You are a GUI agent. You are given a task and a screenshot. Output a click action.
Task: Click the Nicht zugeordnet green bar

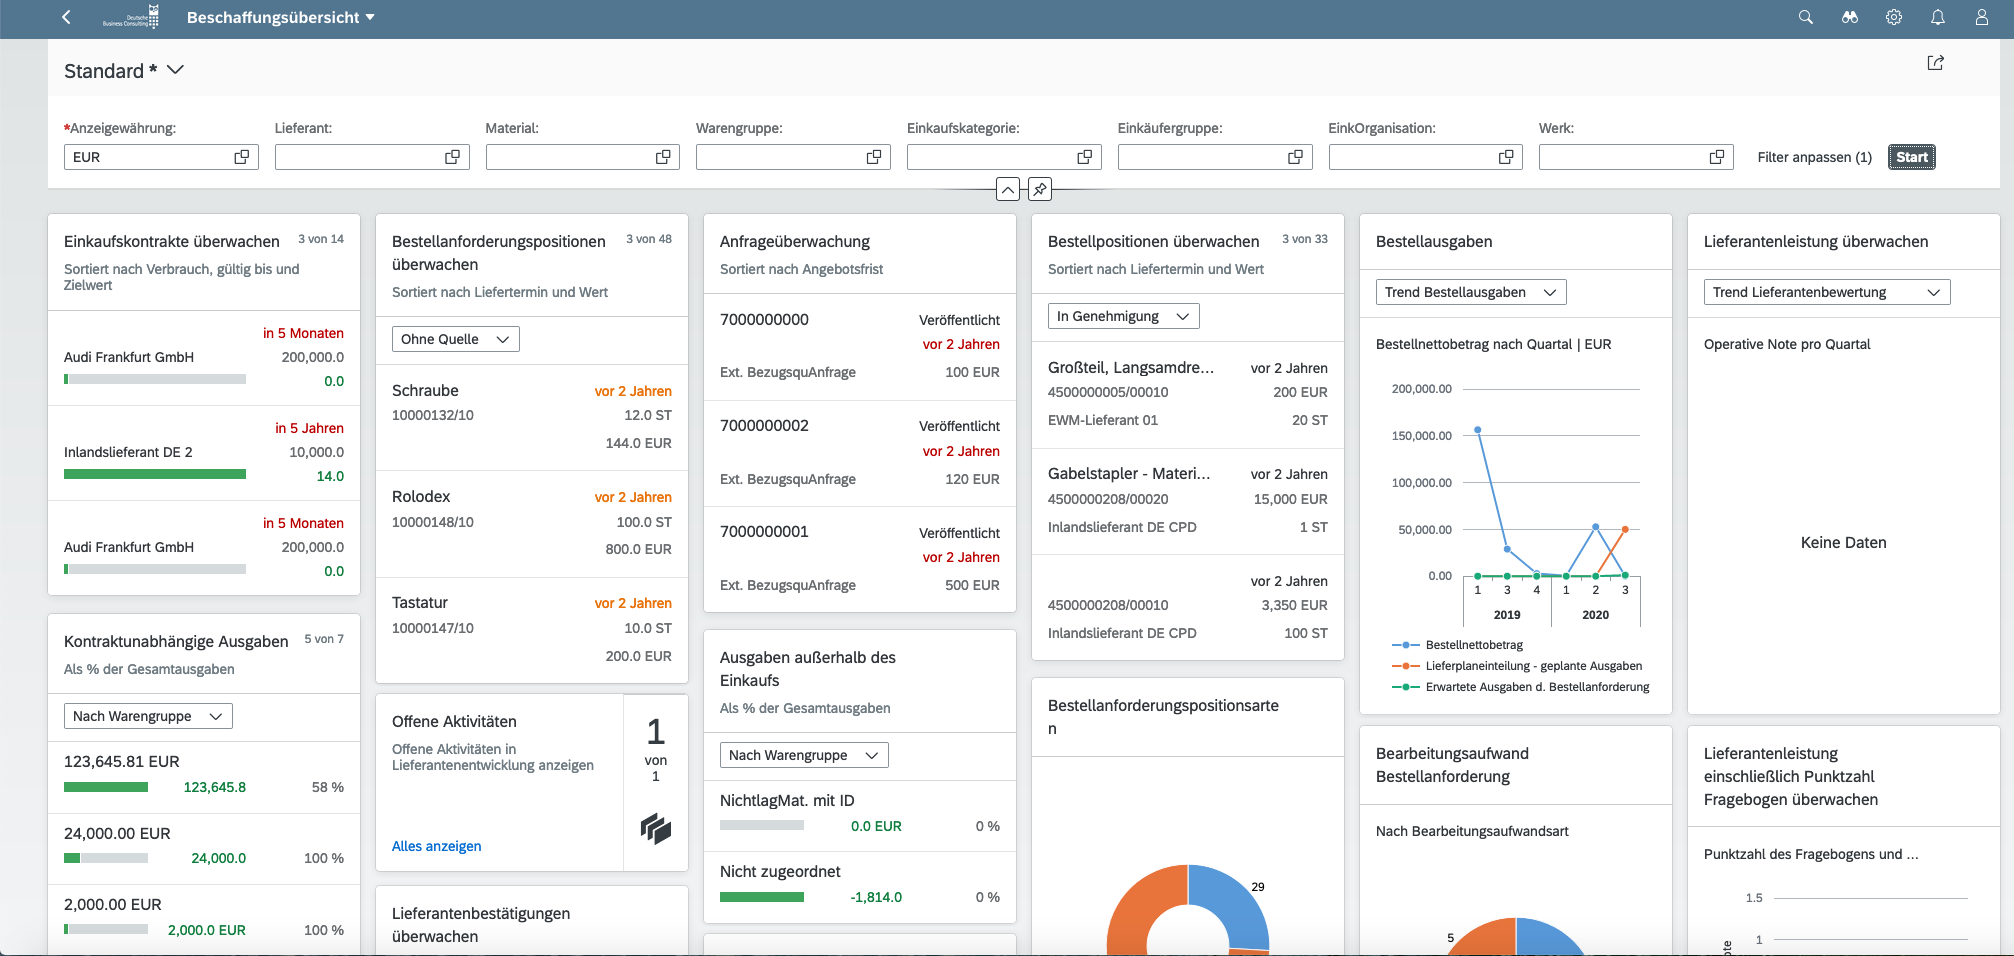tap(762, 897)
